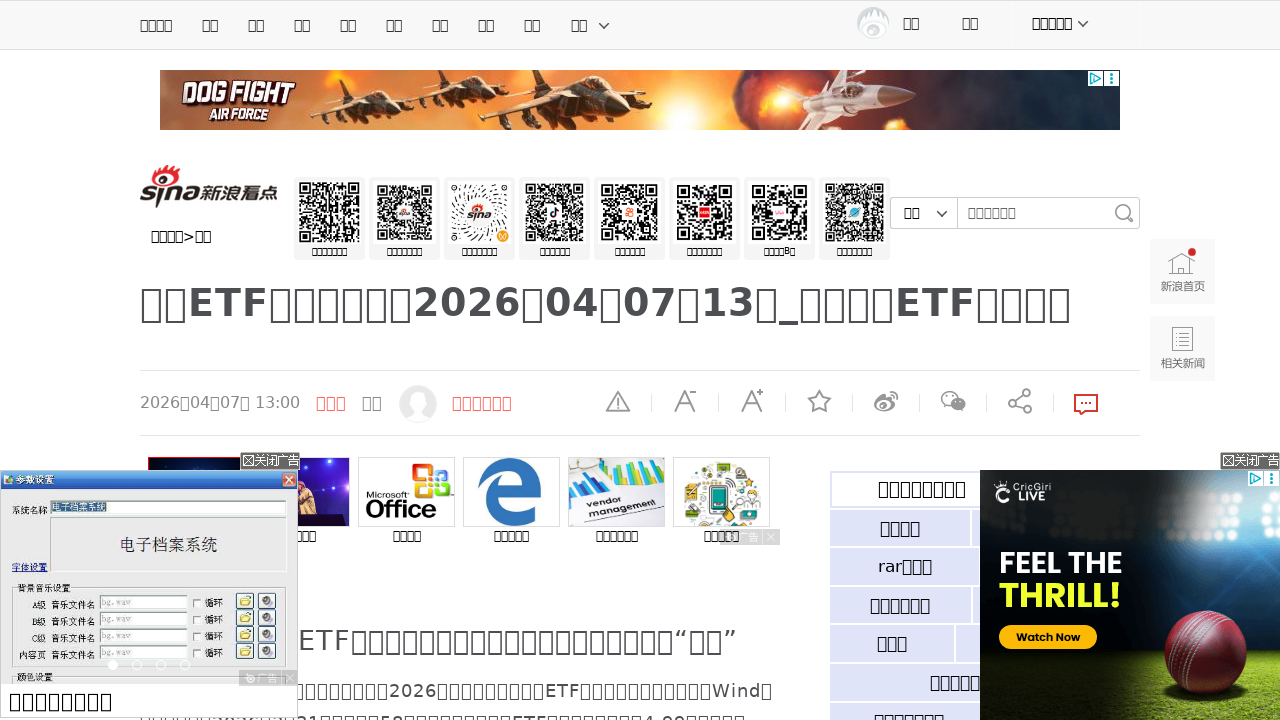Enable 循环 checkbox for B级 music file

[x=196, y=619]
